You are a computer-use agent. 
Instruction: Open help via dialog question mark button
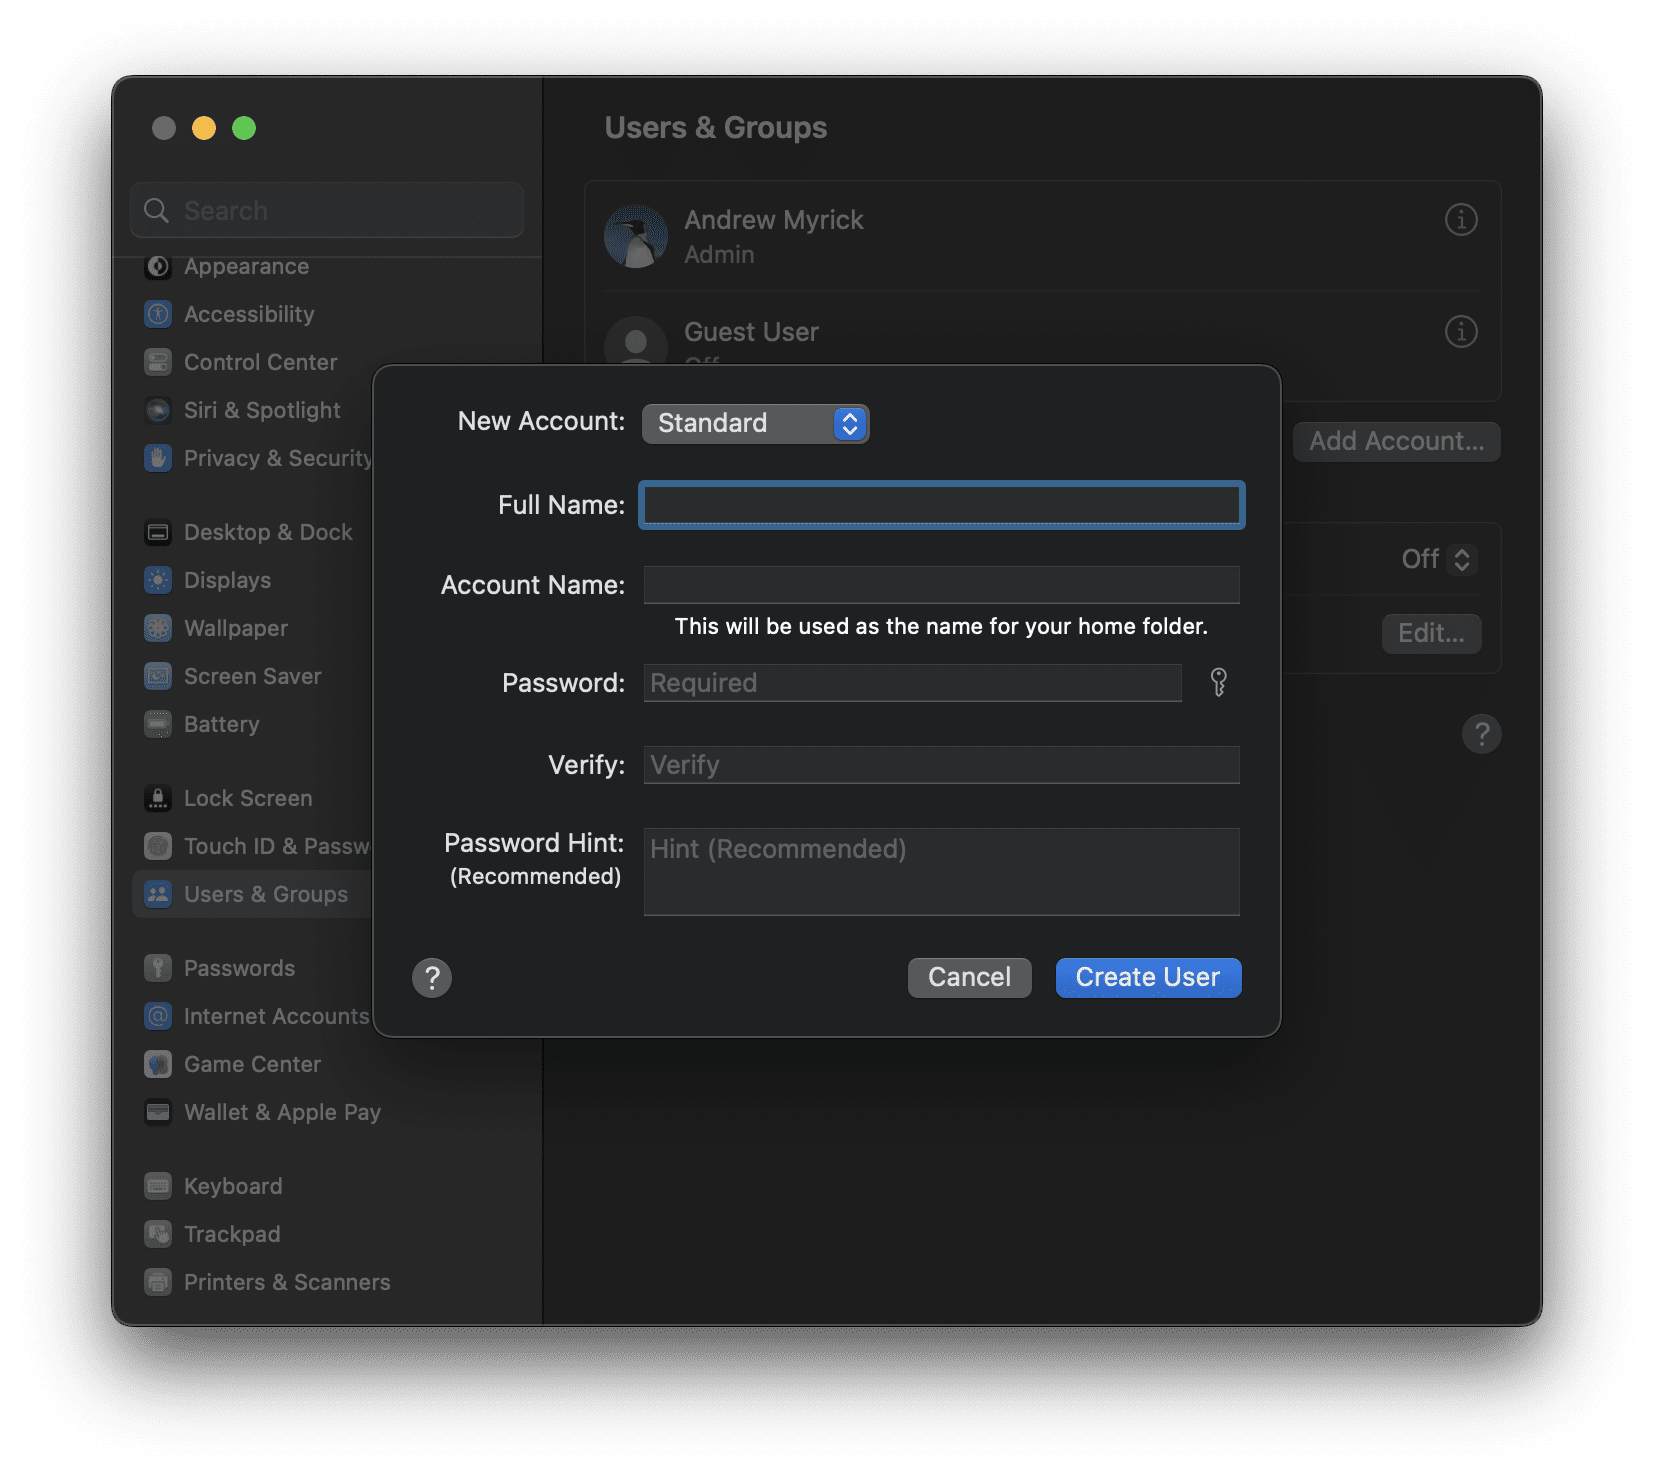pyautogui.click(x=432, y=977)
